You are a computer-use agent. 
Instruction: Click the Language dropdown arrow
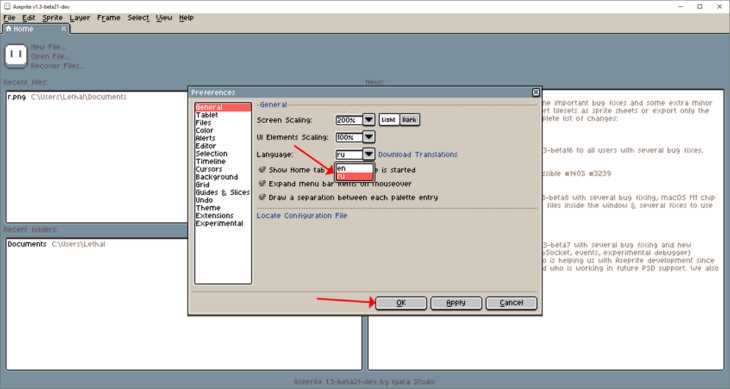(369, 154)
